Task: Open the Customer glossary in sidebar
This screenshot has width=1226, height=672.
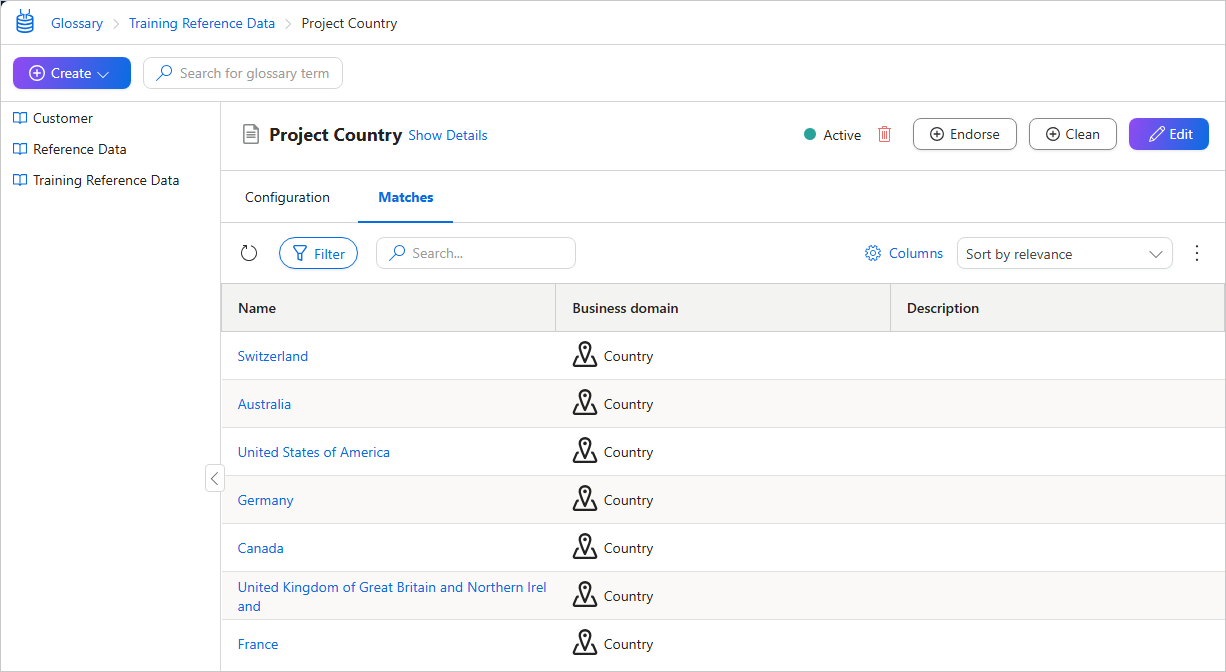Action: tap(63, 118)
